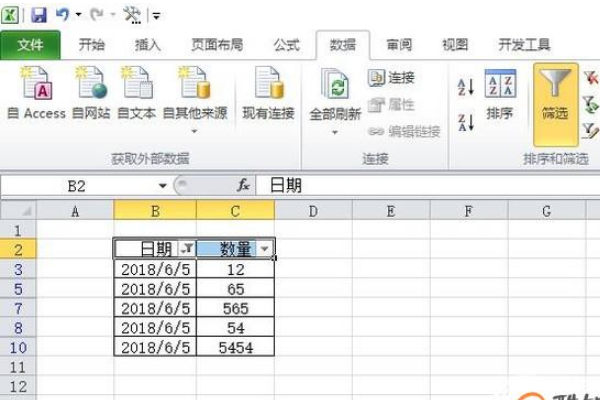Click the Select All corner button
This screenshot has width=600, height=400.
click(18, 210)
